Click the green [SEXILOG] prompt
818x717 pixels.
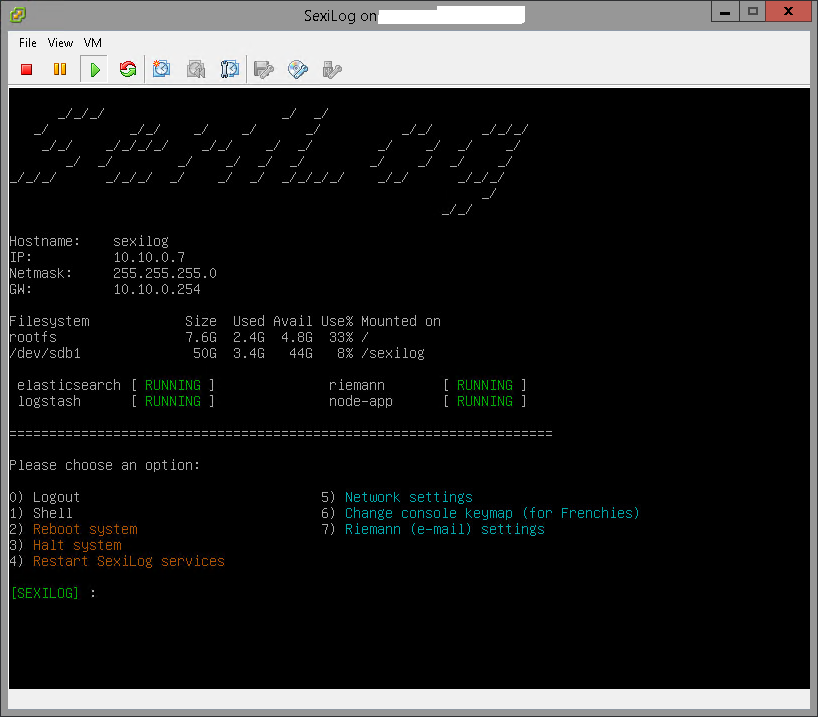click(x=45, y=593)
